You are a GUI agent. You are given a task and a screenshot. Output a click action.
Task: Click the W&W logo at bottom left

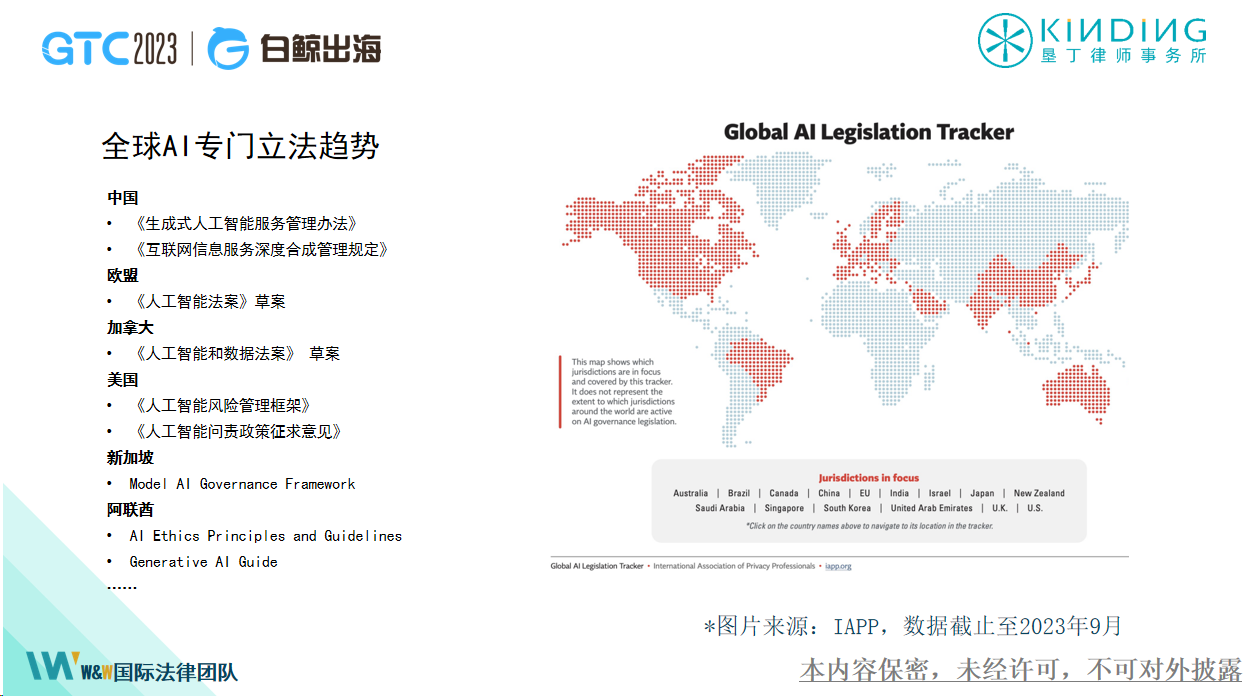[x=52, y=666]
